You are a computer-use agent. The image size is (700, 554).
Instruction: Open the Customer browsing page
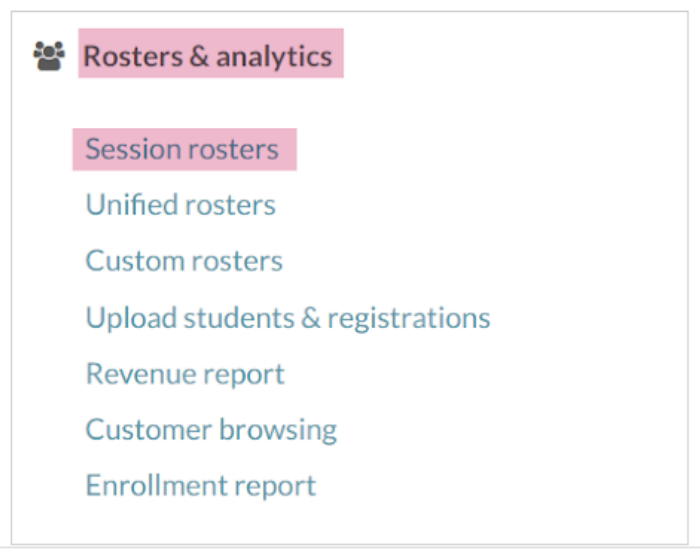tap(211, 430)
